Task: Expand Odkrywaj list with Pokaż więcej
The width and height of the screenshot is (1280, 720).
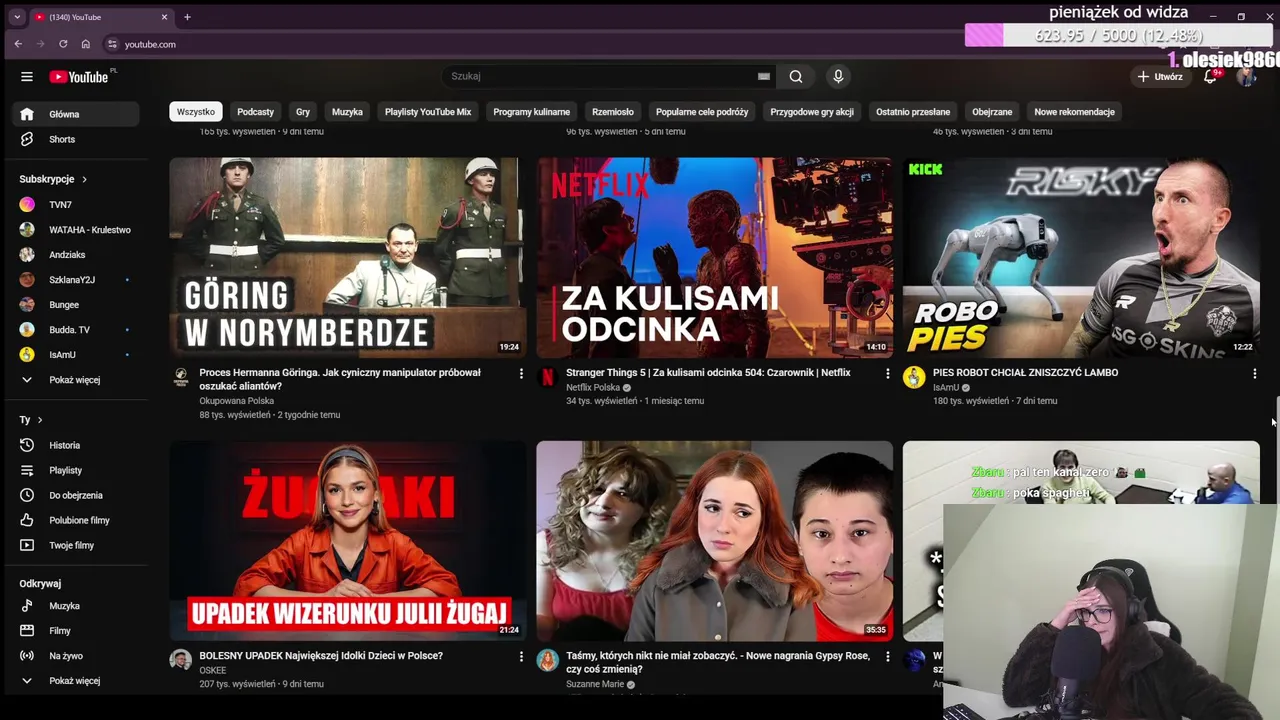Action: 75,681
